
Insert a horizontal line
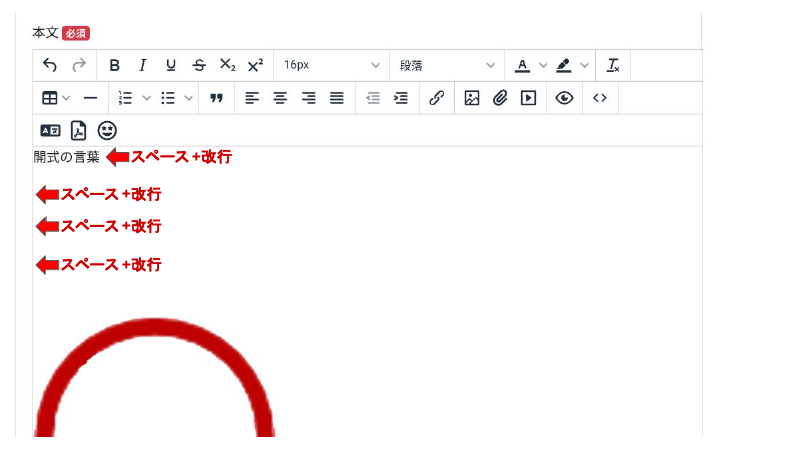[x=90, y=98]
